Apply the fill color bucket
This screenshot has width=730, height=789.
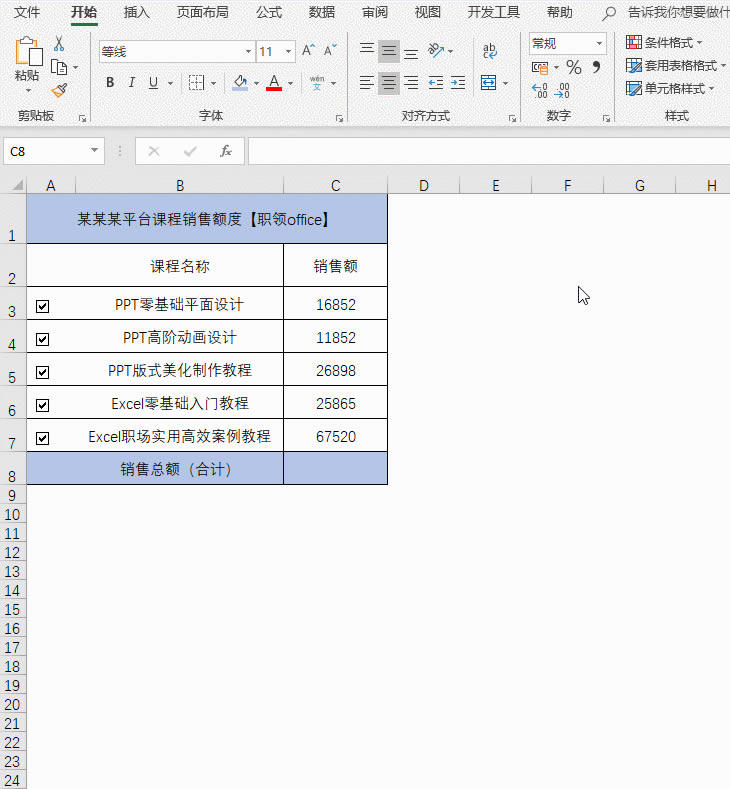tap(240, 83)
